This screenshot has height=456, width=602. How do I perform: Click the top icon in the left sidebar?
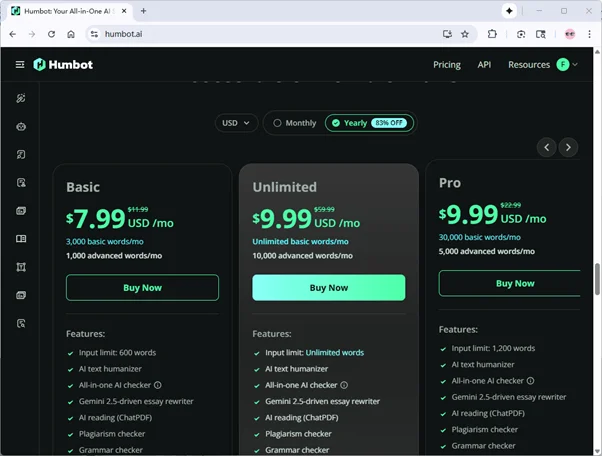pyautogui.click(x=21, y=98)
